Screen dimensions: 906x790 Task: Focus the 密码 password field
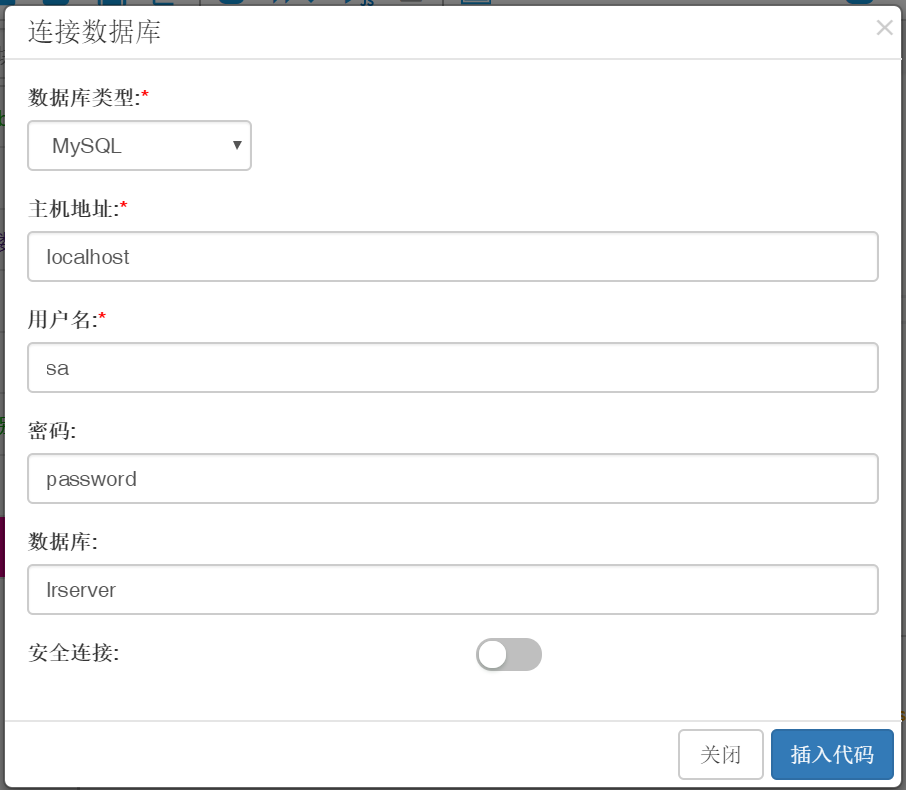pos(452,479)
